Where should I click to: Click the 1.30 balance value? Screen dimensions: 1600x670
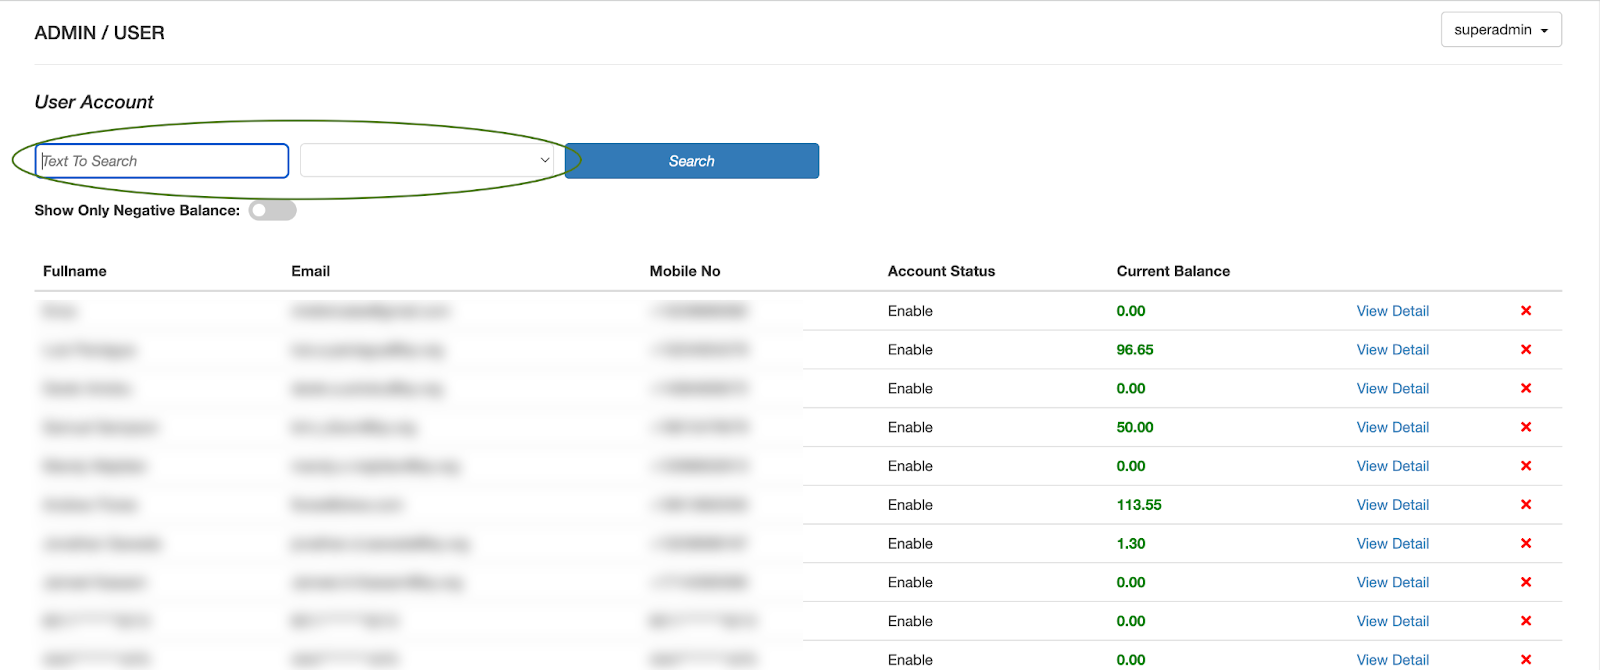(x=1131, y=544)
